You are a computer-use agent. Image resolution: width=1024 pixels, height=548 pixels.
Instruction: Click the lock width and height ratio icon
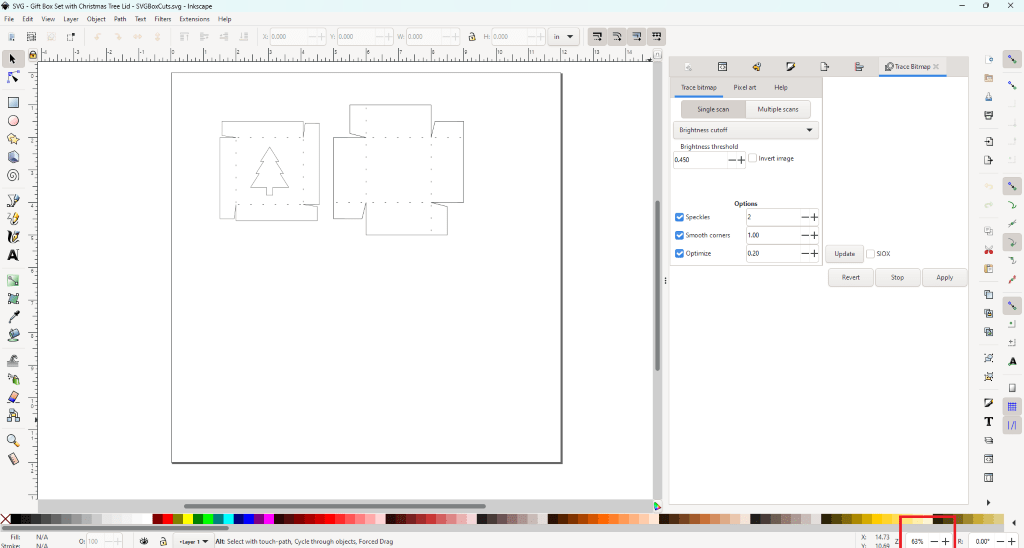coord(472,37)
